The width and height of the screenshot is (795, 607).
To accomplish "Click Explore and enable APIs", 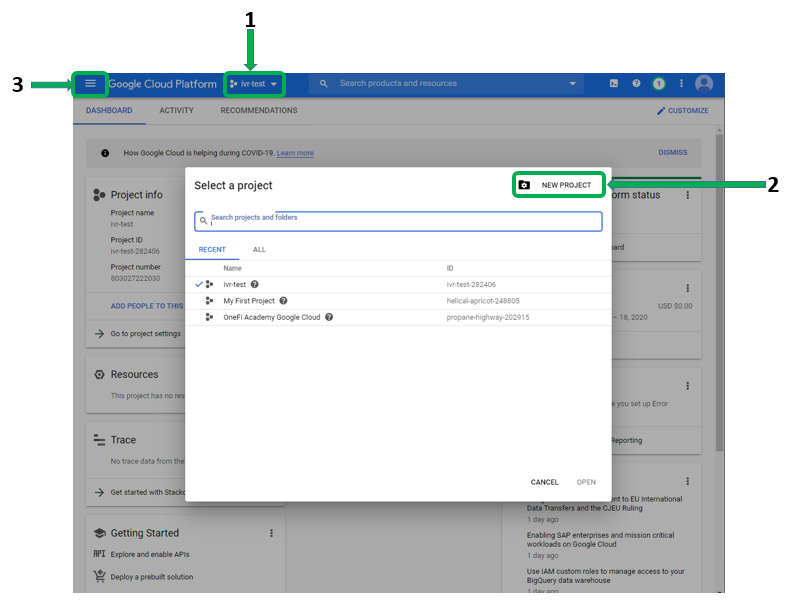I will (150, 554).
